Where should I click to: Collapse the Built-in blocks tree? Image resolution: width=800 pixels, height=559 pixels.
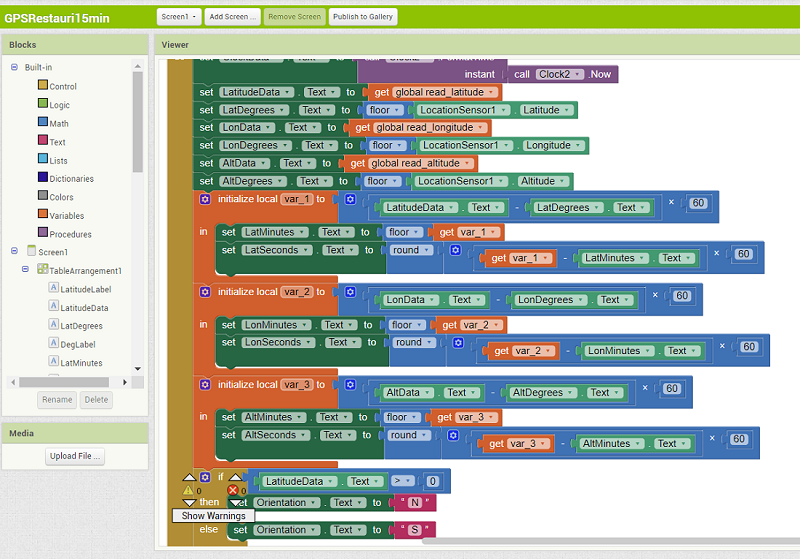point(14,67)
